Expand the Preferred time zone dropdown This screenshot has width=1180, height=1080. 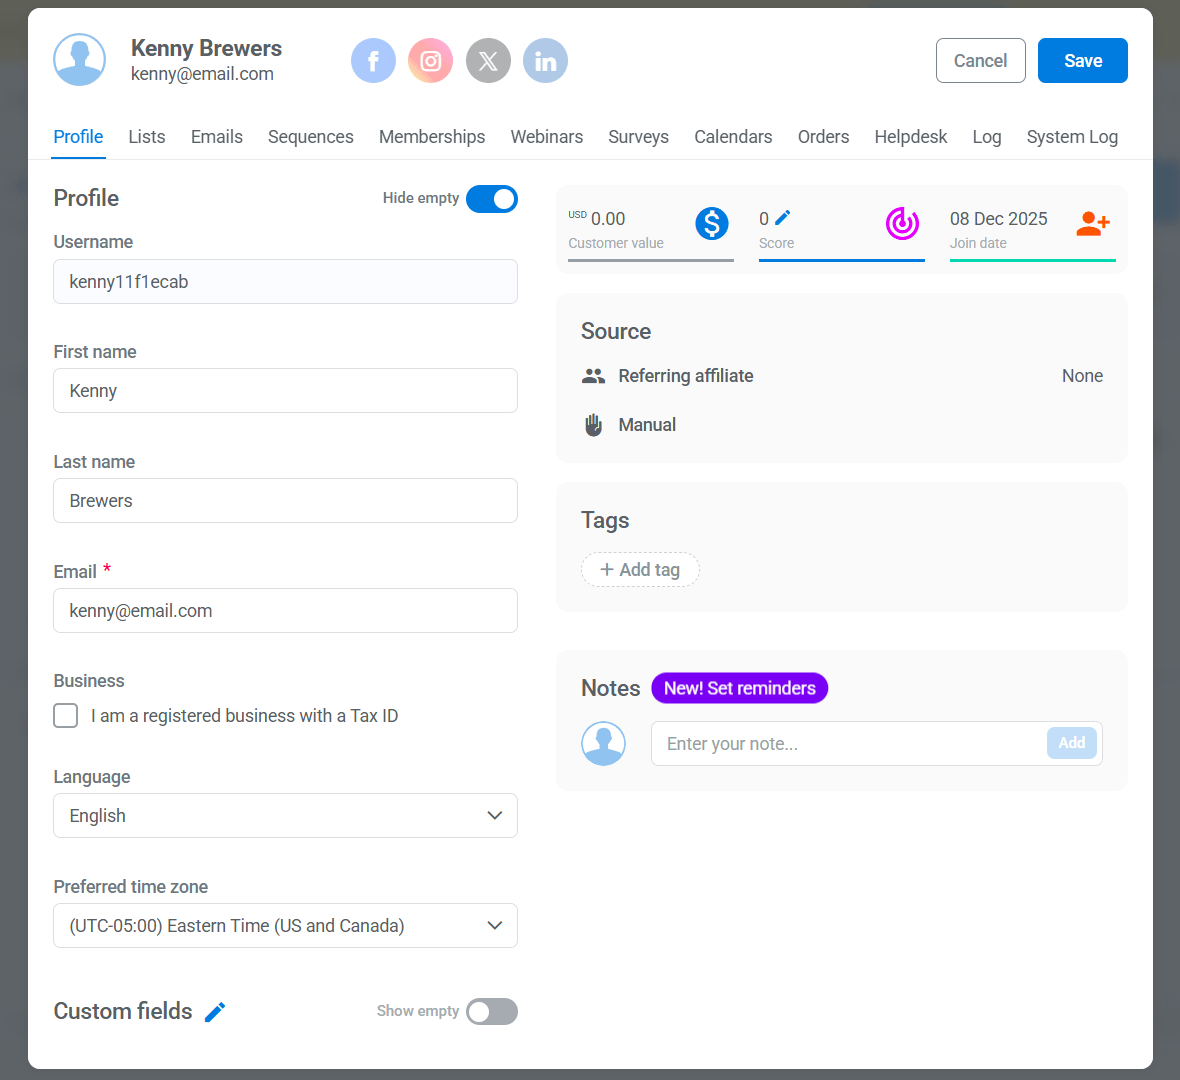click(x=285, y=926)
